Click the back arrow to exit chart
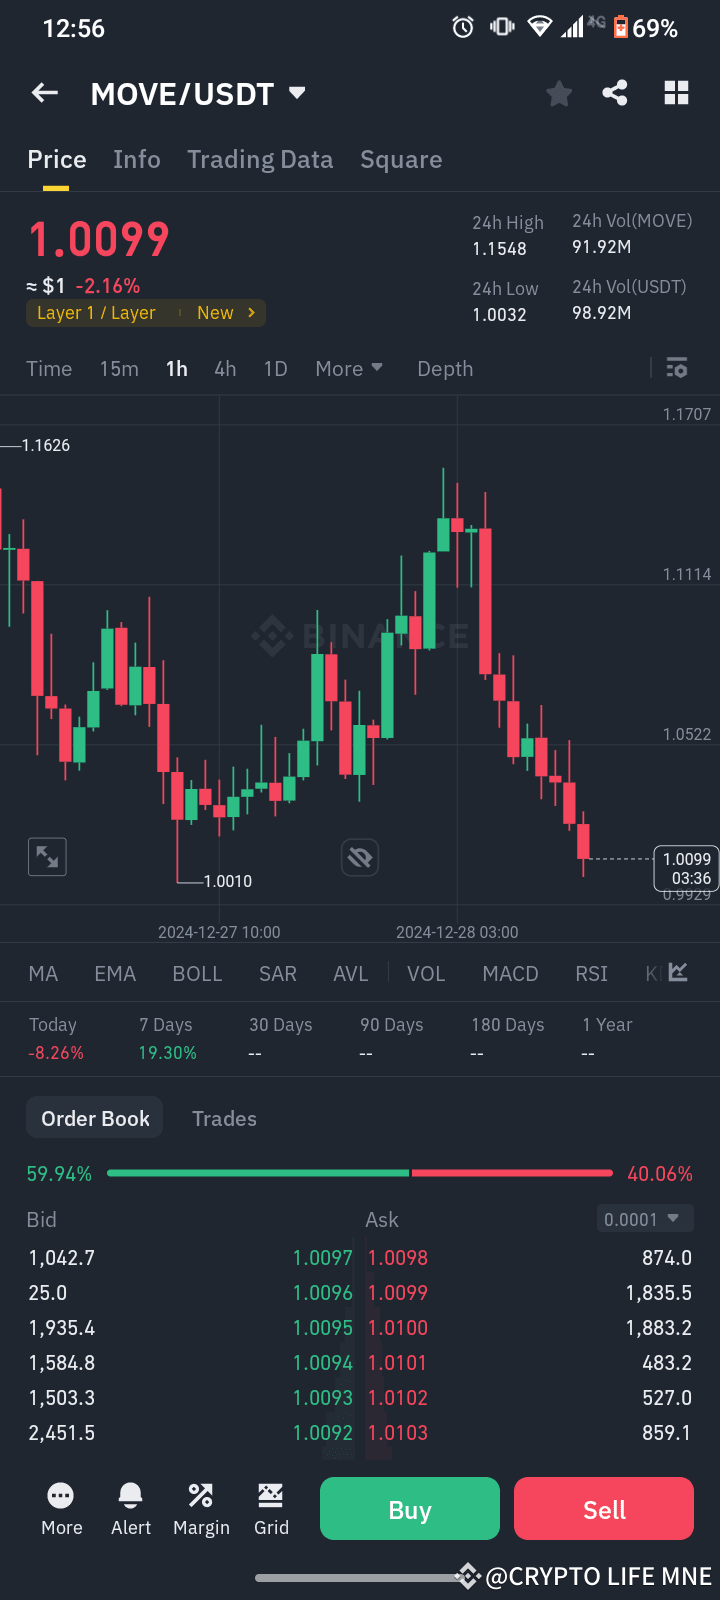Image resolution: width=720 pixels, height=1600 pixels. (44, 92)
